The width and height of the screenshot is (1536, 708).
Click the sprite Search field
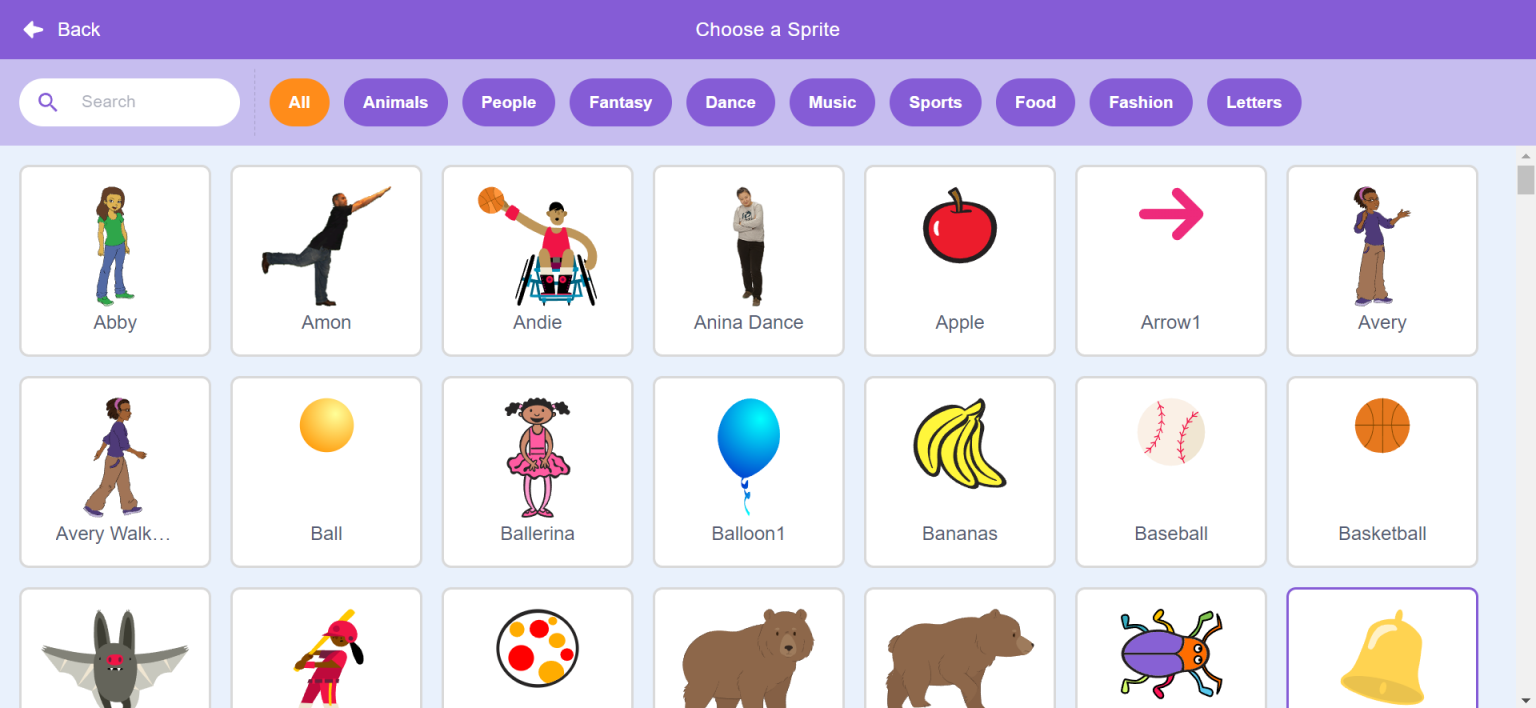click(x=130, y=102)
